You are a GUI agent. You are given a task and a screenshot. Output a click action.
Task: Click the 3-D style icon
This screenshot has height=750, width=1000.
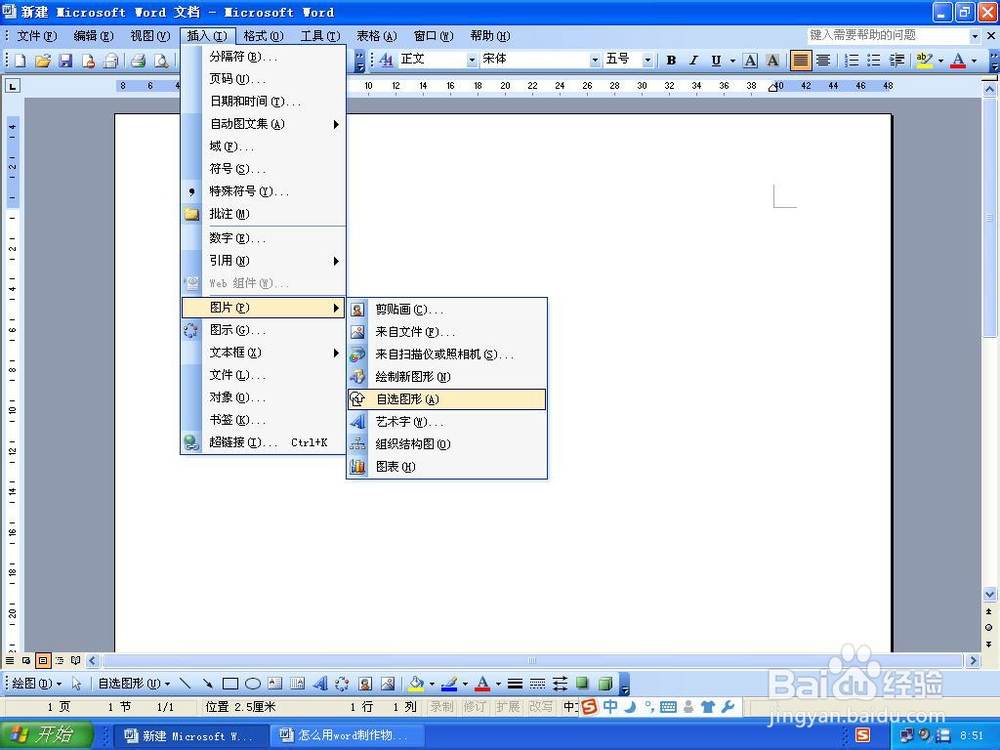(605, 684)
